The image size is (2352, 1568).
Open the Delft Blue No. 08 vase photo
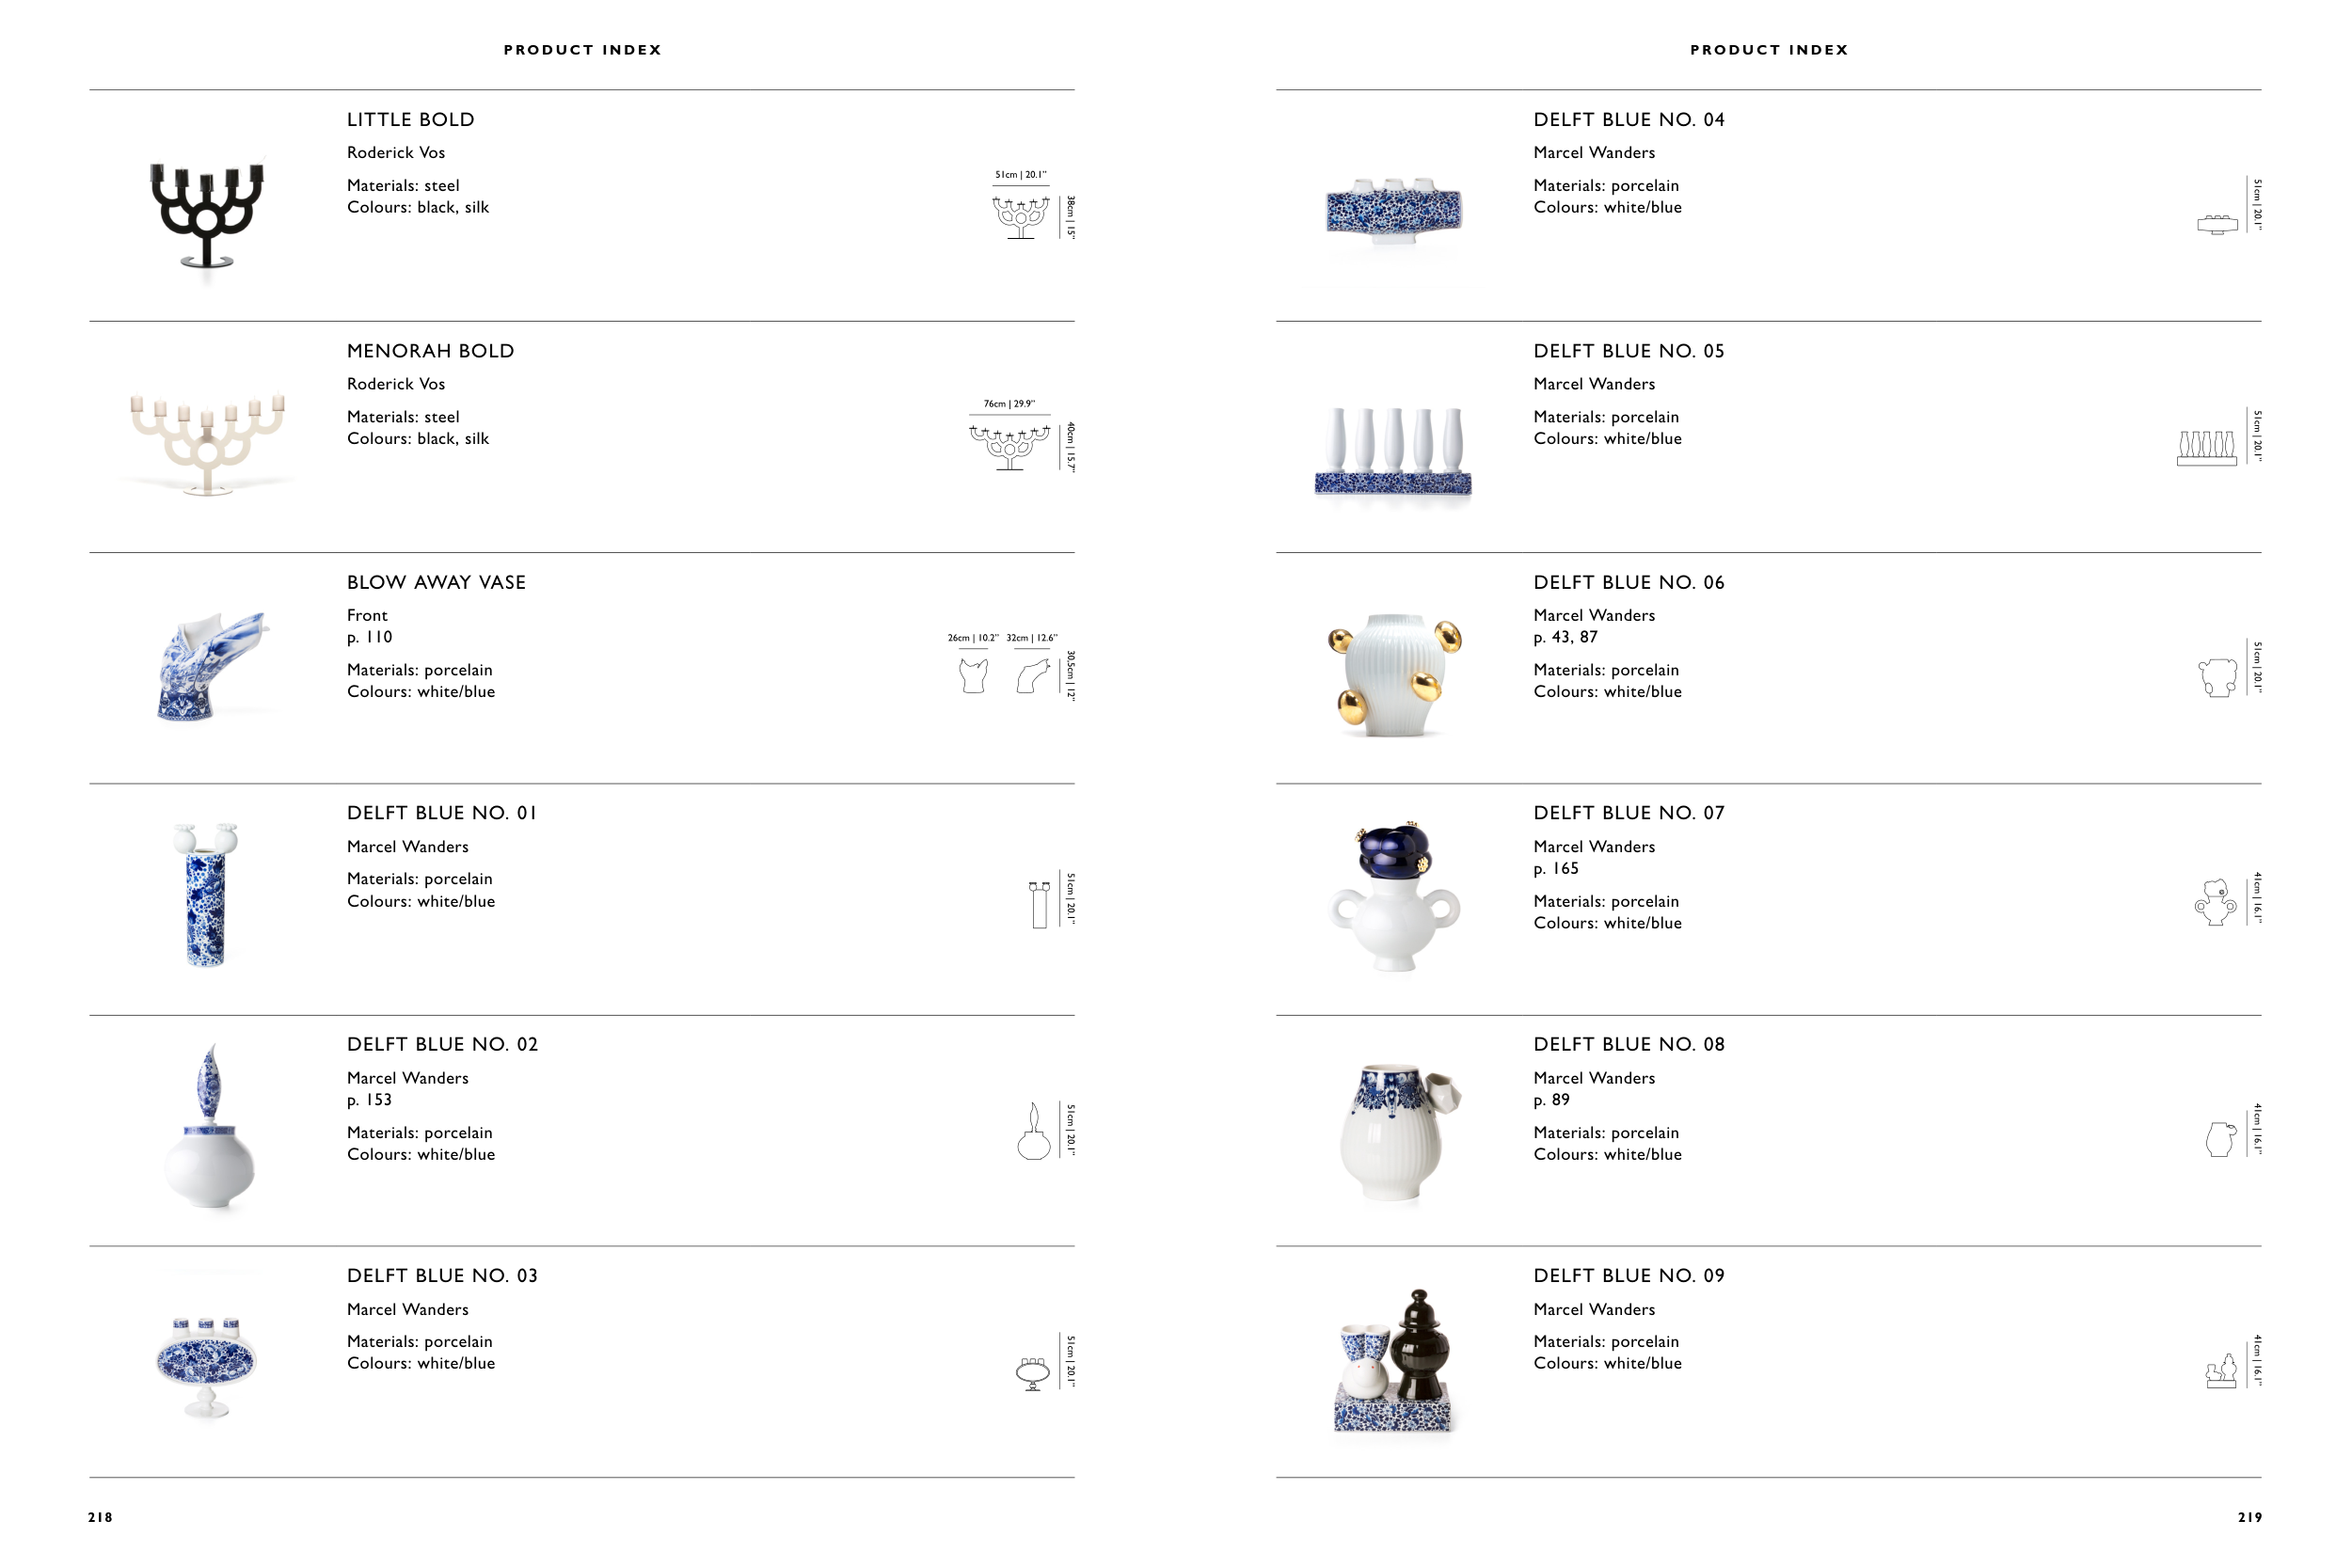tap(1398, 1132)
